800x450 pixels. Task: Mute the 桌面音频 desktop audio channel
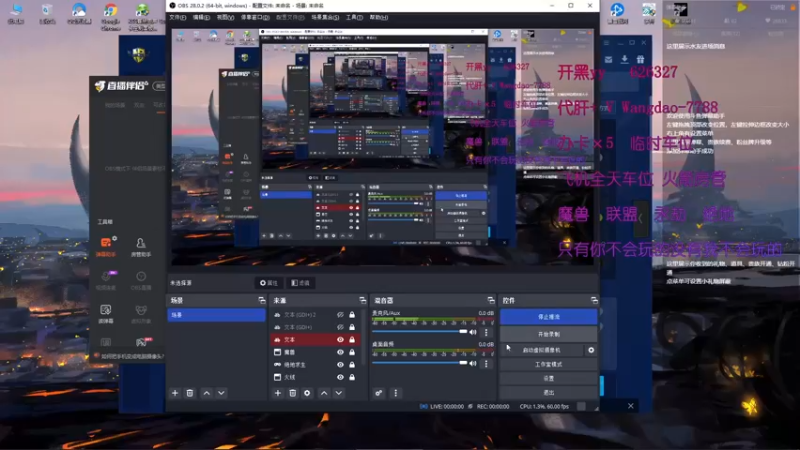(x=473, y=364)
